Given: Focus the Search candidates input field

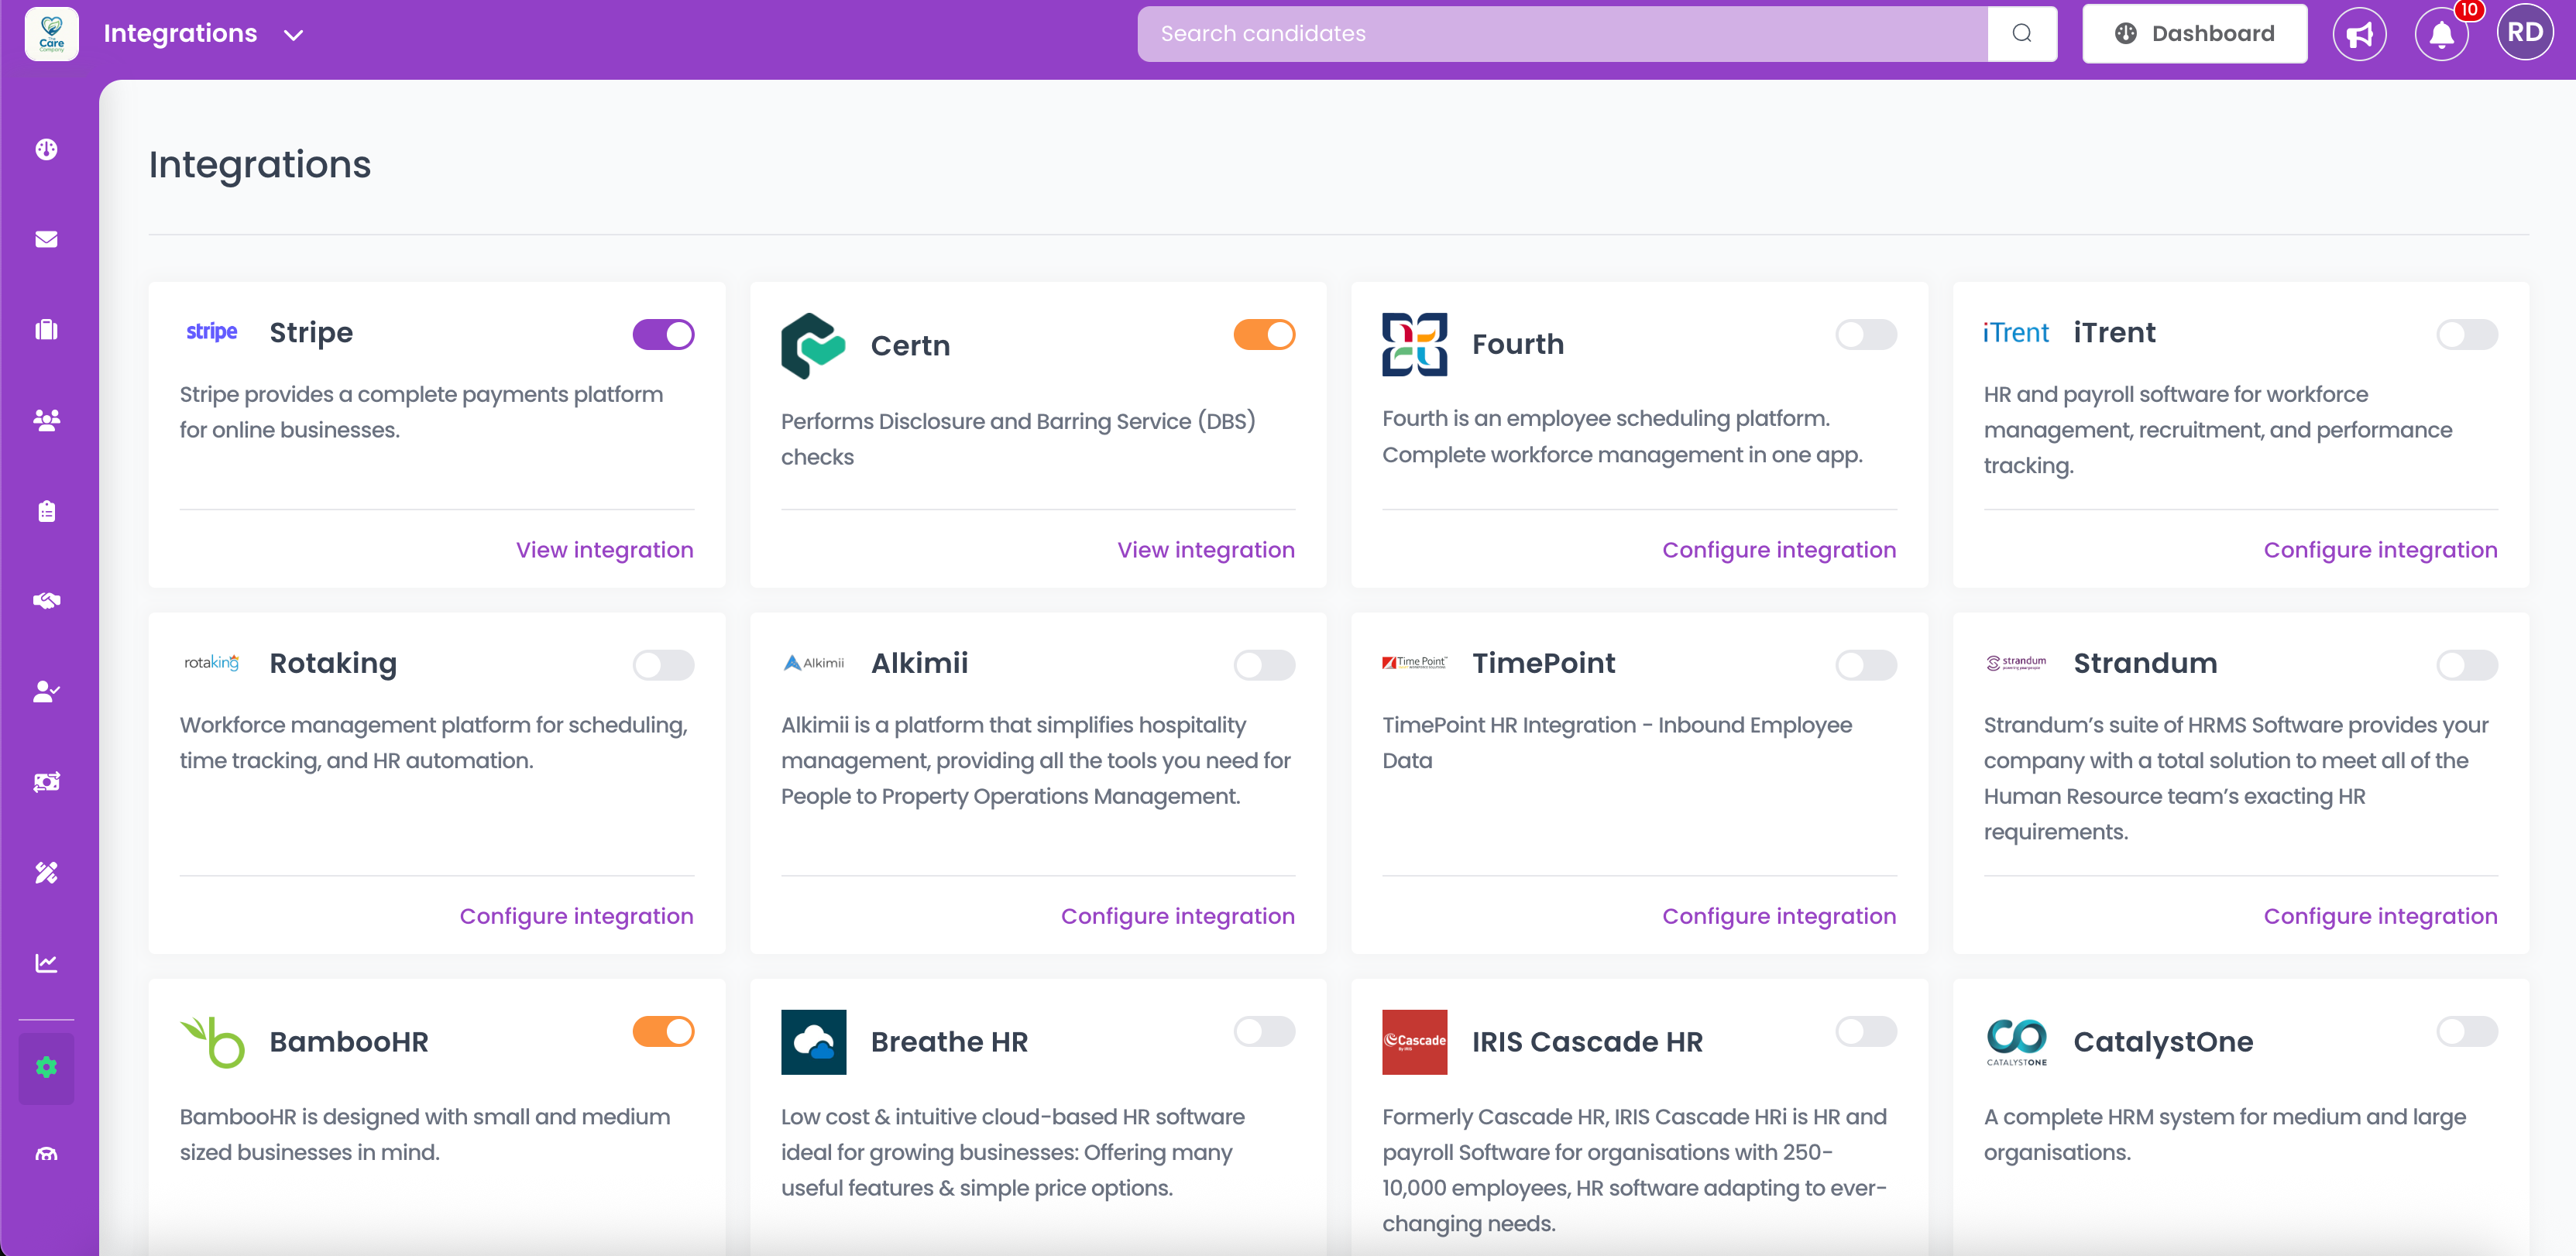Looking at the screenshot, I should (1562, 34).
